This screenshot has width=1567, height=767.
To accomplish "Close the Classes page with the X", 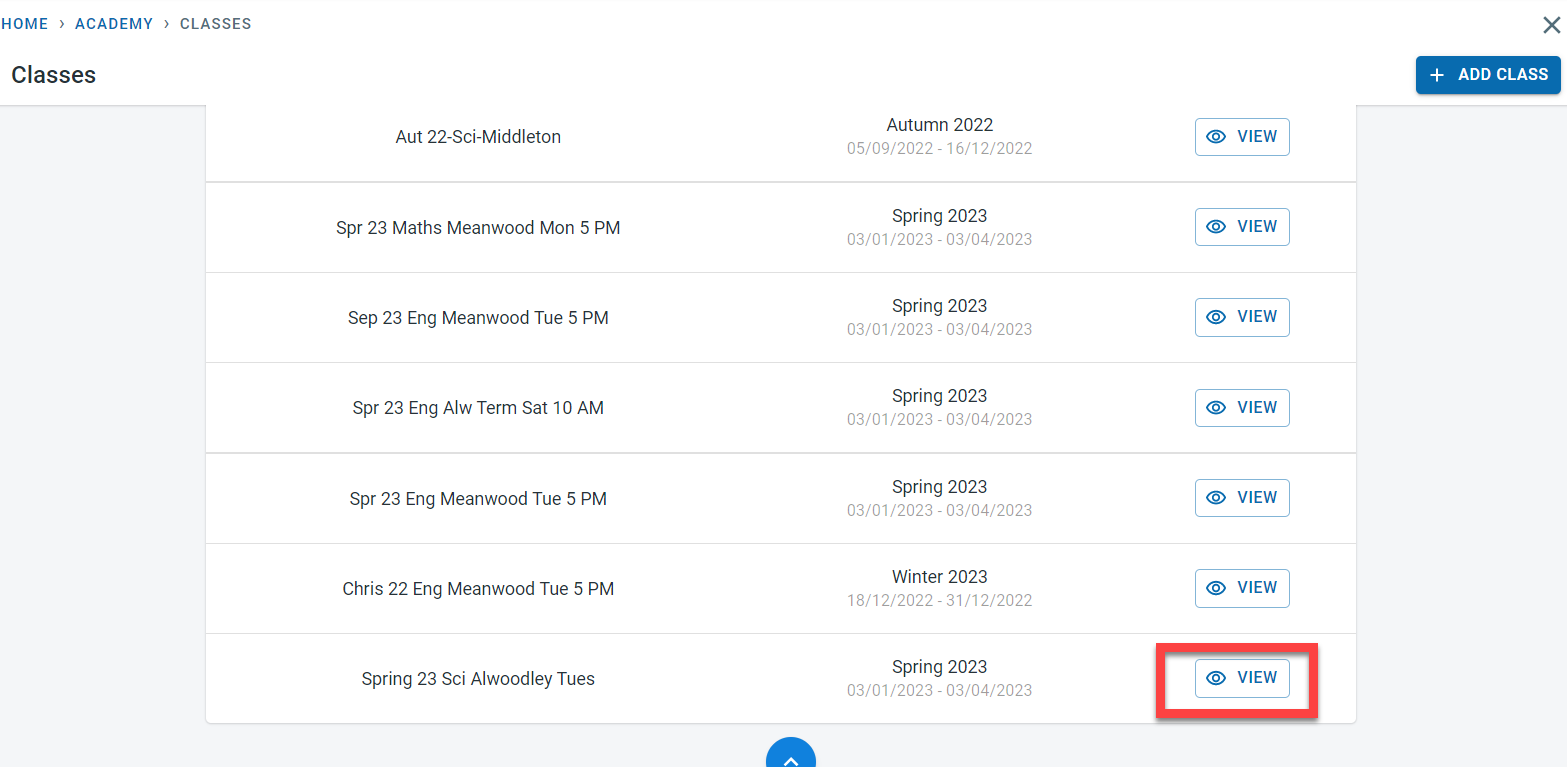I will 1551,26.
